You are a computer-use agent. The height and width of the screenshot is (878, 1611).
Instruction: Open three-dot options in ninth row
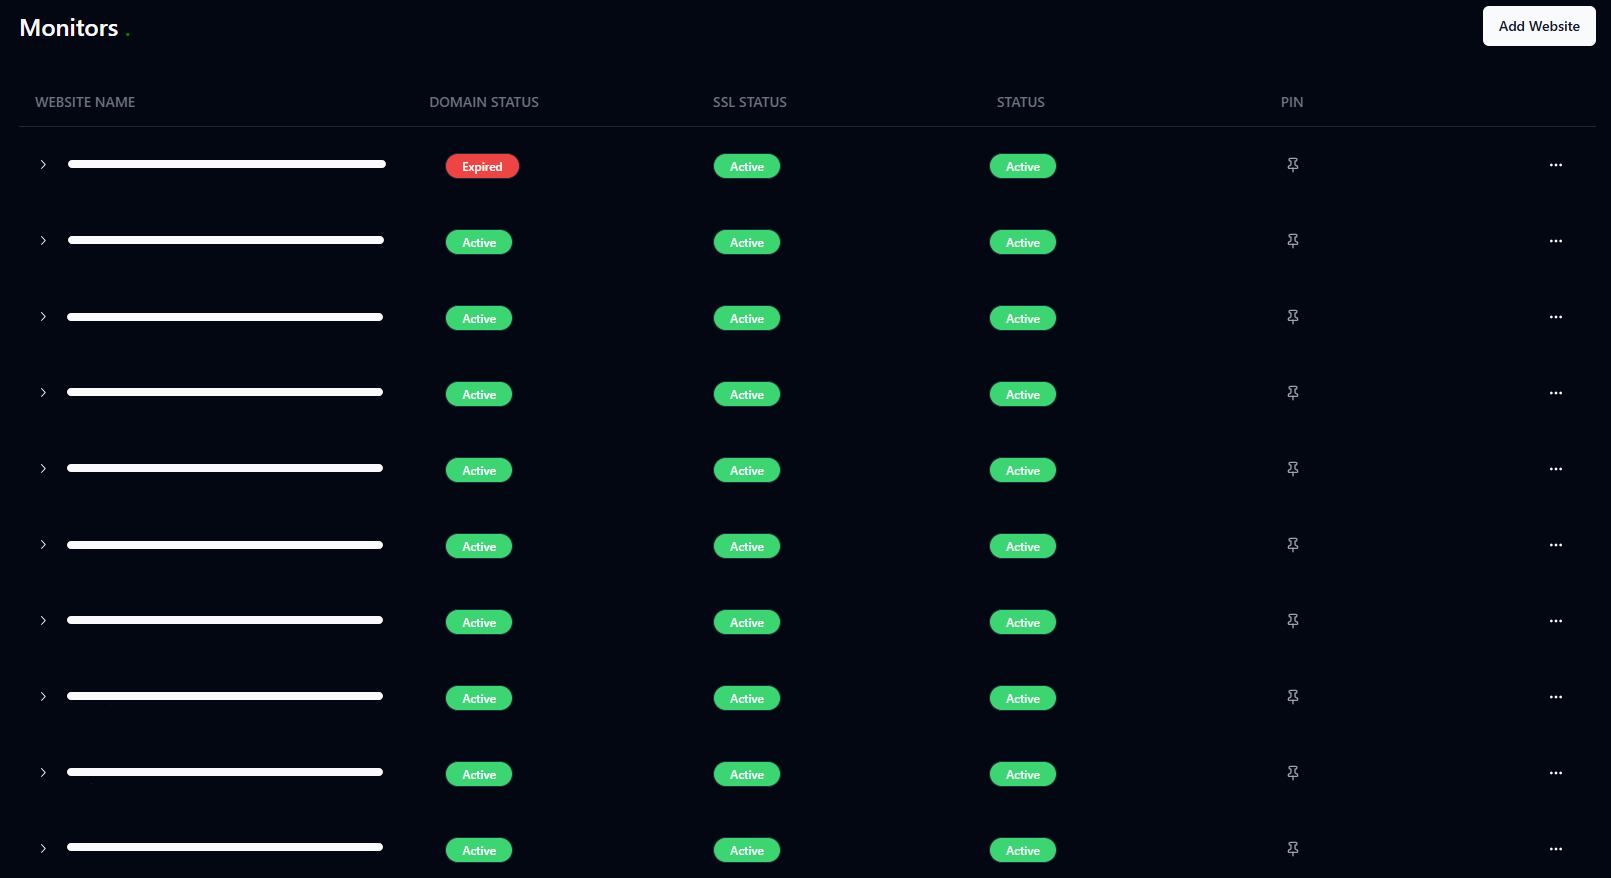pyautogui.click(x=1555, y=773)
